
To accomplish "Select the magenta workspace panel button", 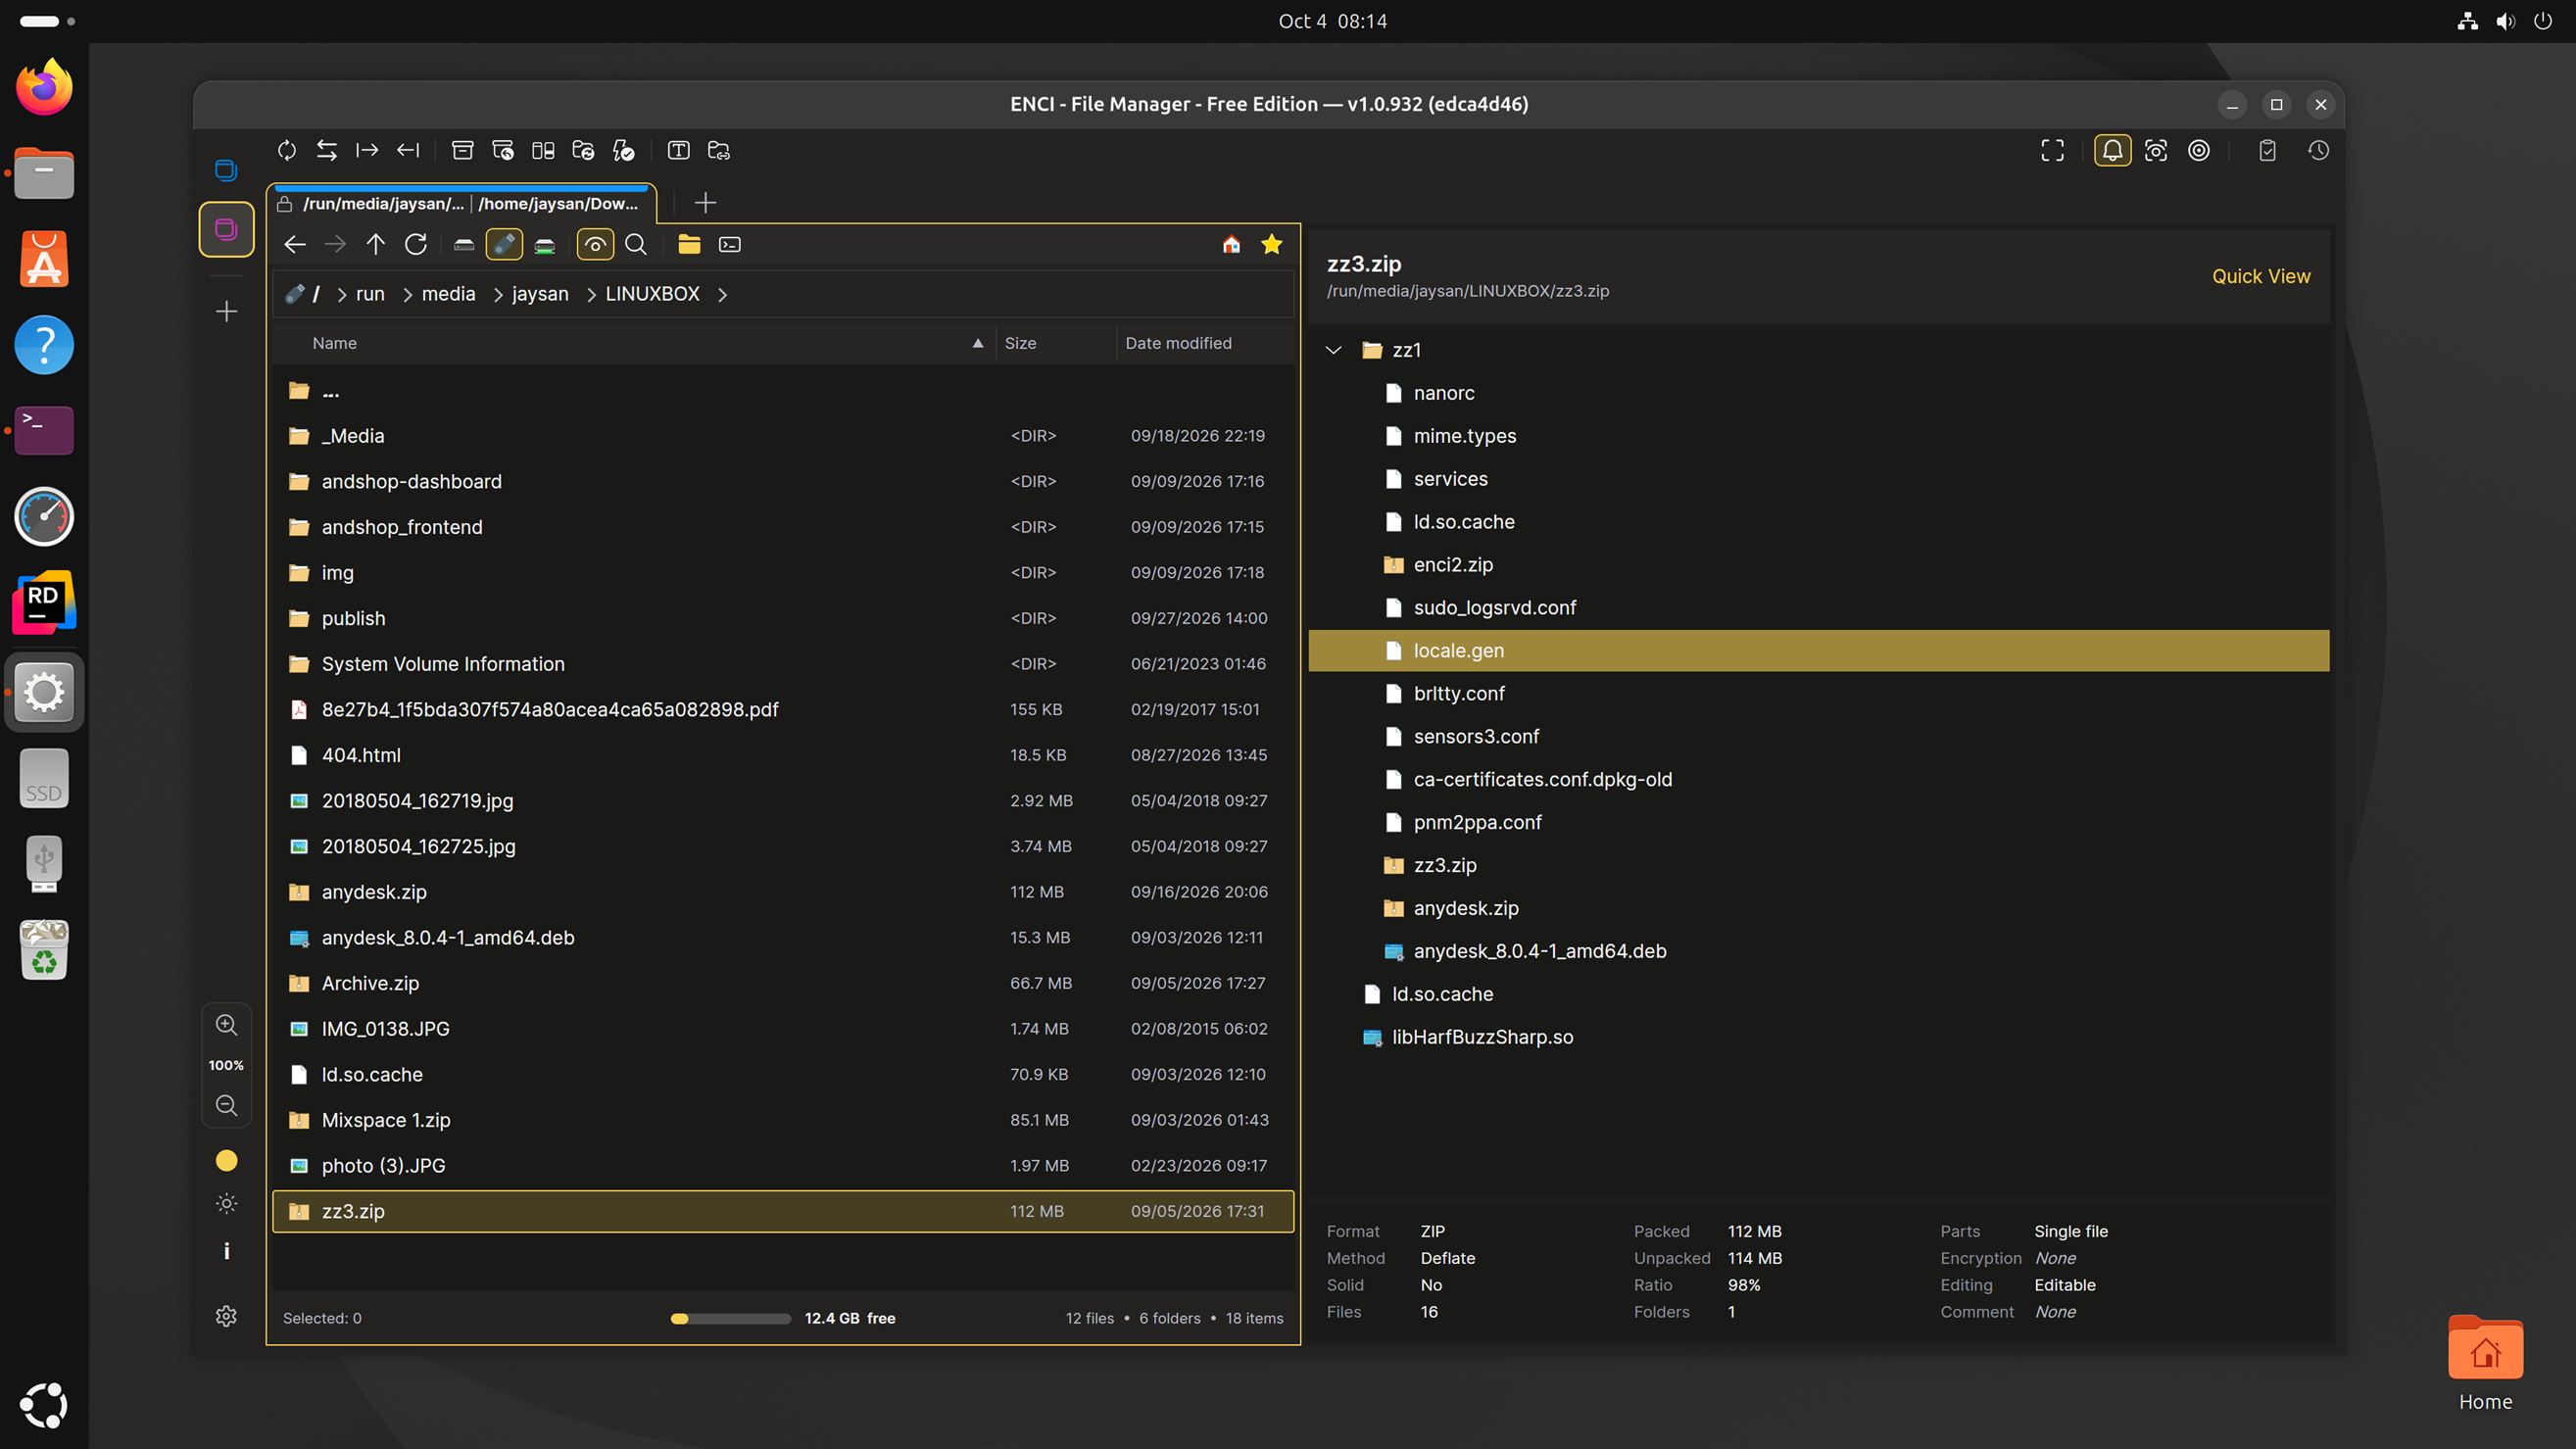I will (227, 229).
